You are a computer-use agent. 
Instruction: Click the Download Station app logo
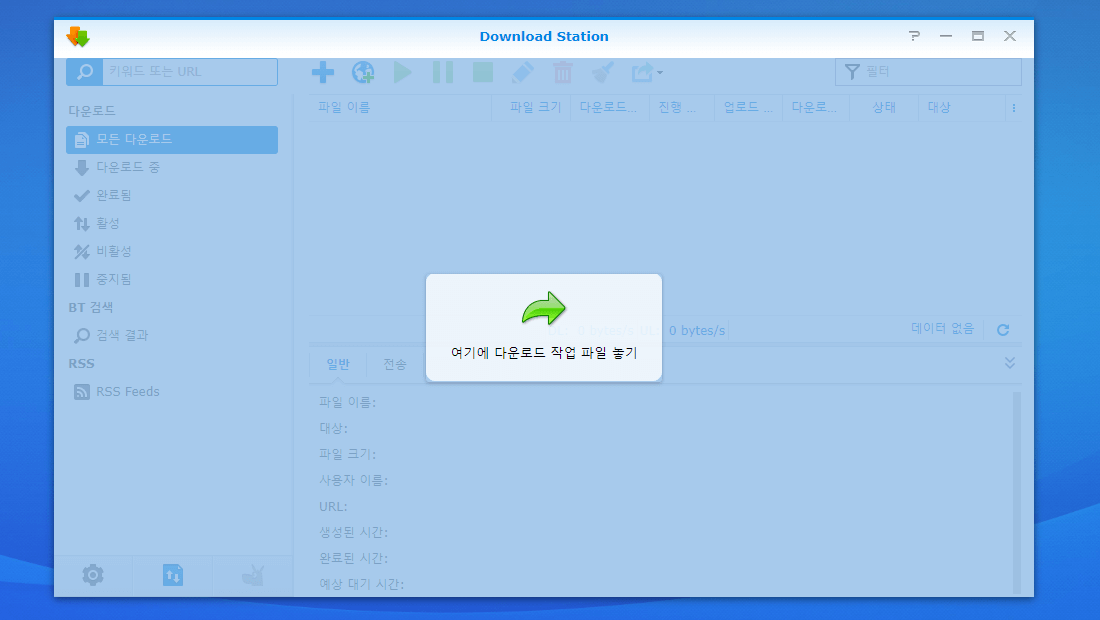coord(78,36)
